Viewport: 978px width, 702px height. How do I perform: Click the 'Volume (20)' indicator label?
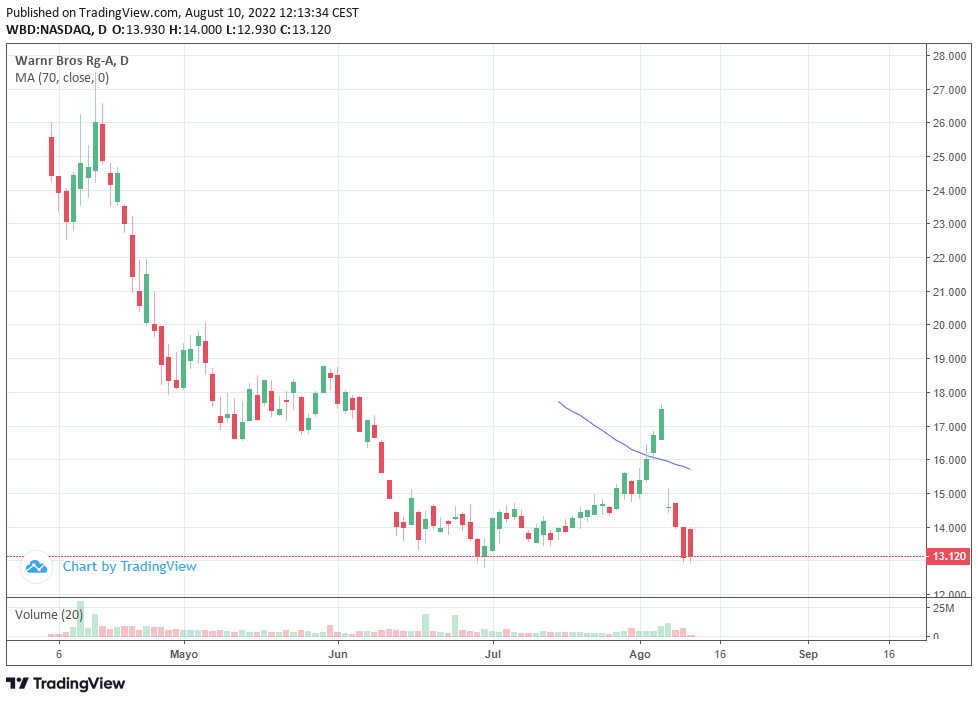[x=49, y=615]
